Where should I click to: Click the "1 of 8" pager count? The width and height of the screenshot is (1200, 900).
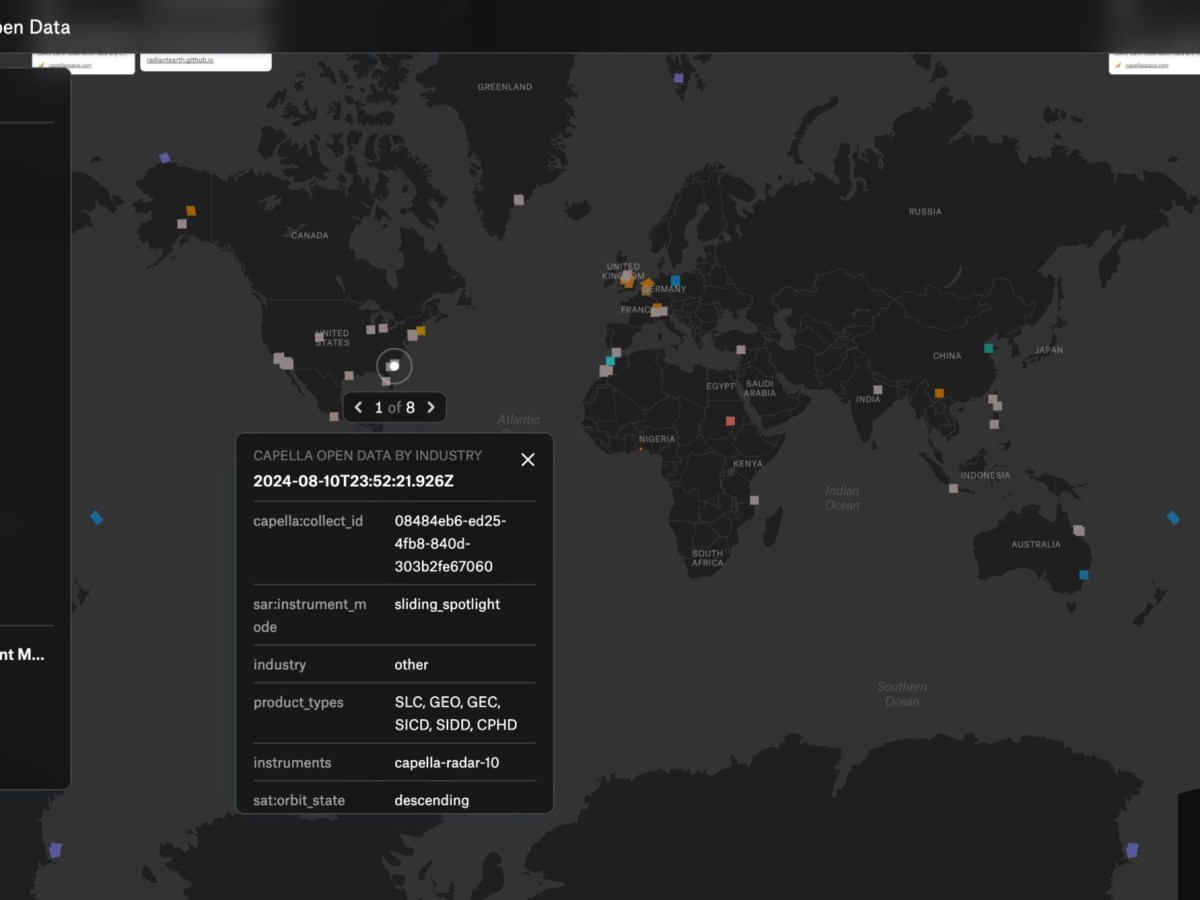click(395, 407)
